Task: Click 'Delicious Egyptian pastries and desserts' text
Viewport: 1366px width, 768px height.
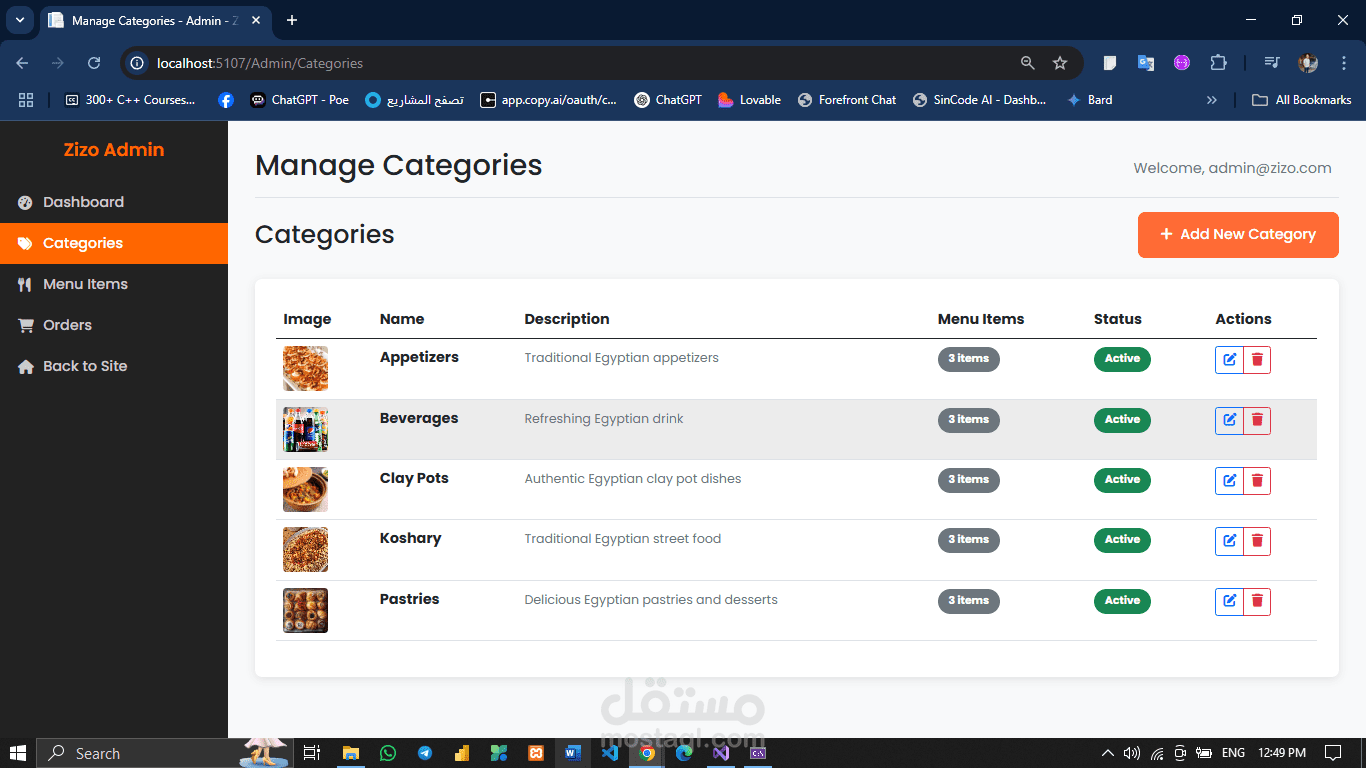Action: 651,600
